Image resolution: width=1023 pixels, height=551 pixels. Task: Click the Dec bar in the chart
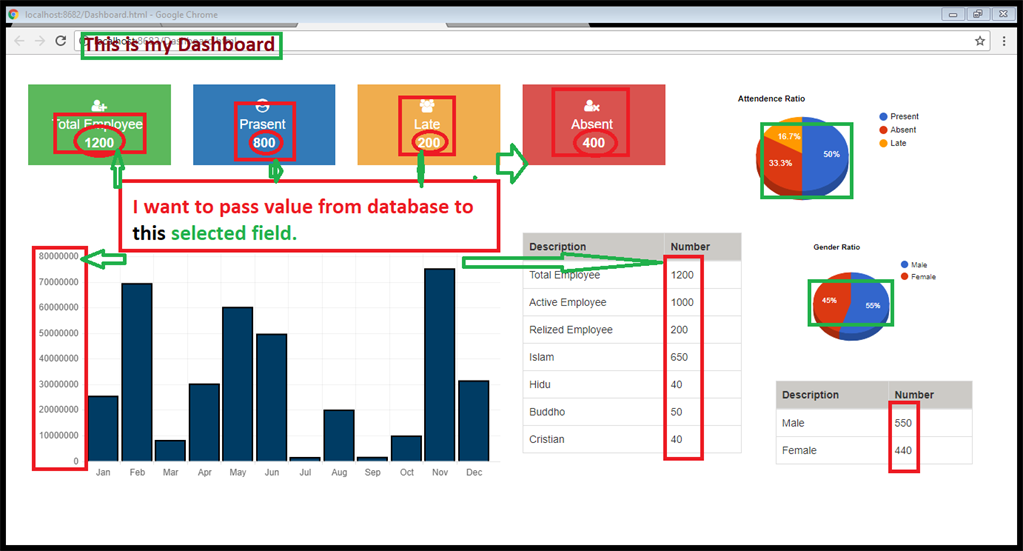click(x=474, y=421)
